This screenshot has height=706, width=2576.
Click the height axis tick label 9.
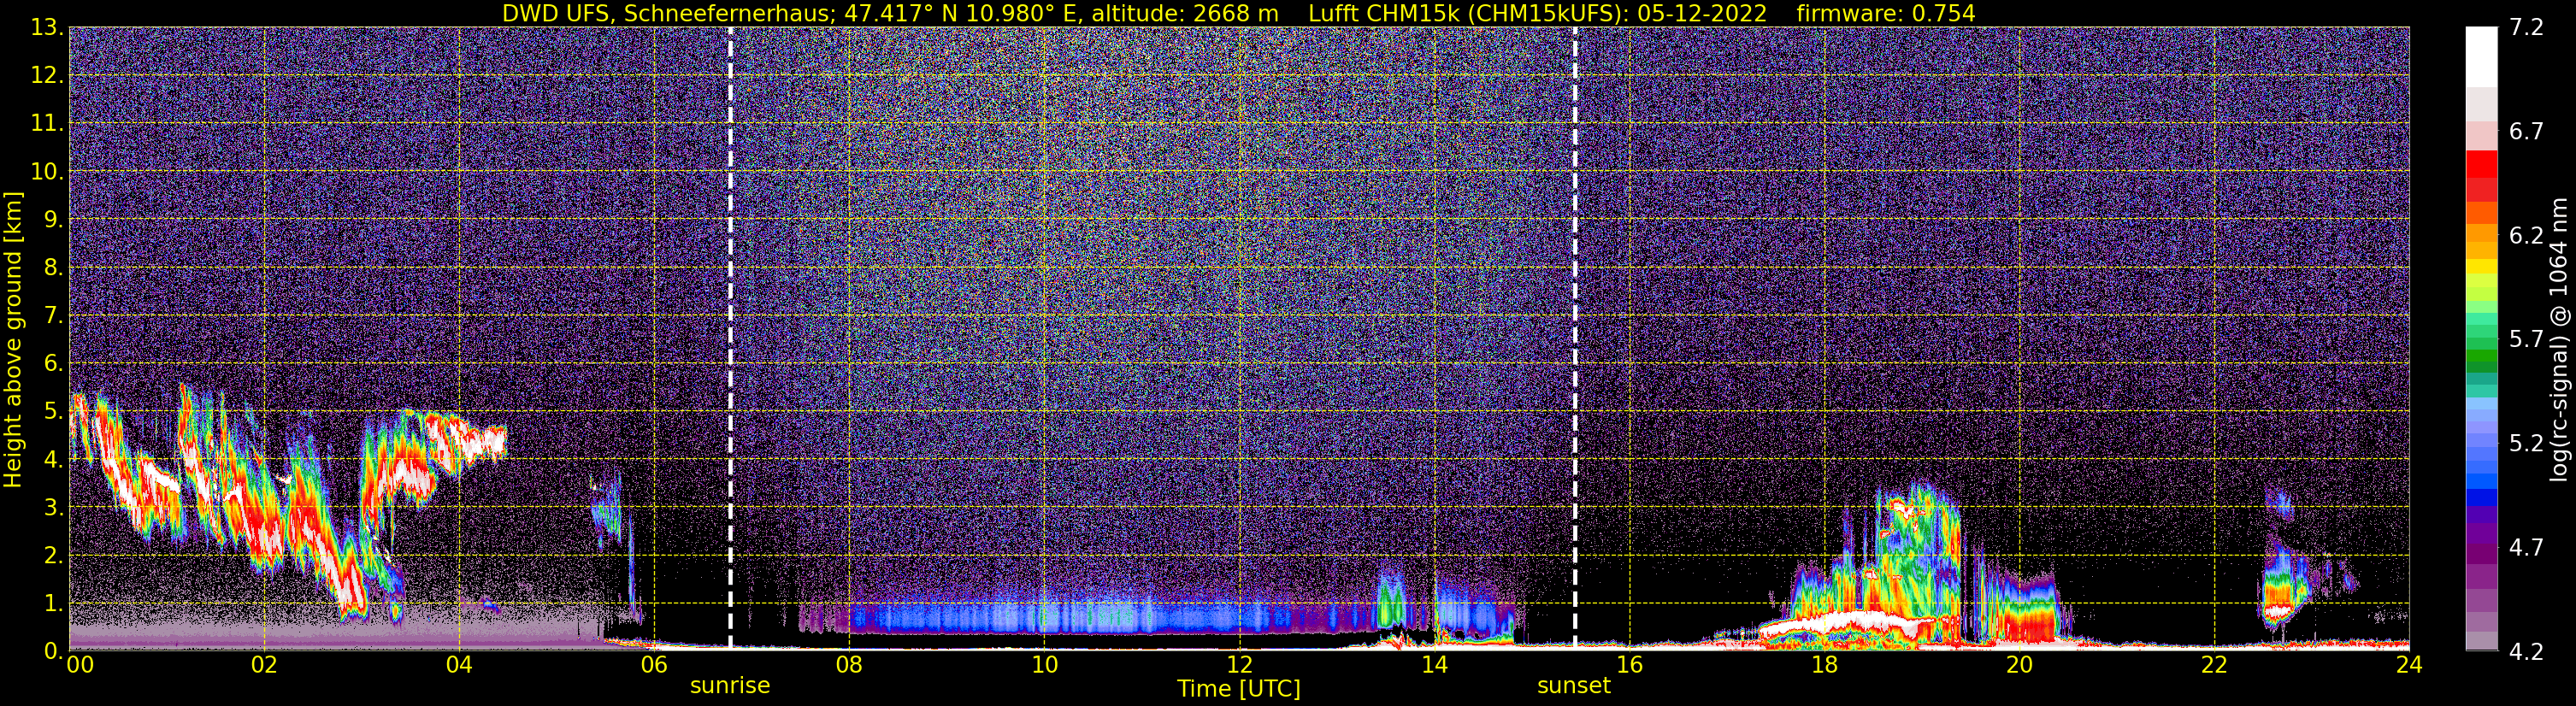pos(54,219)
